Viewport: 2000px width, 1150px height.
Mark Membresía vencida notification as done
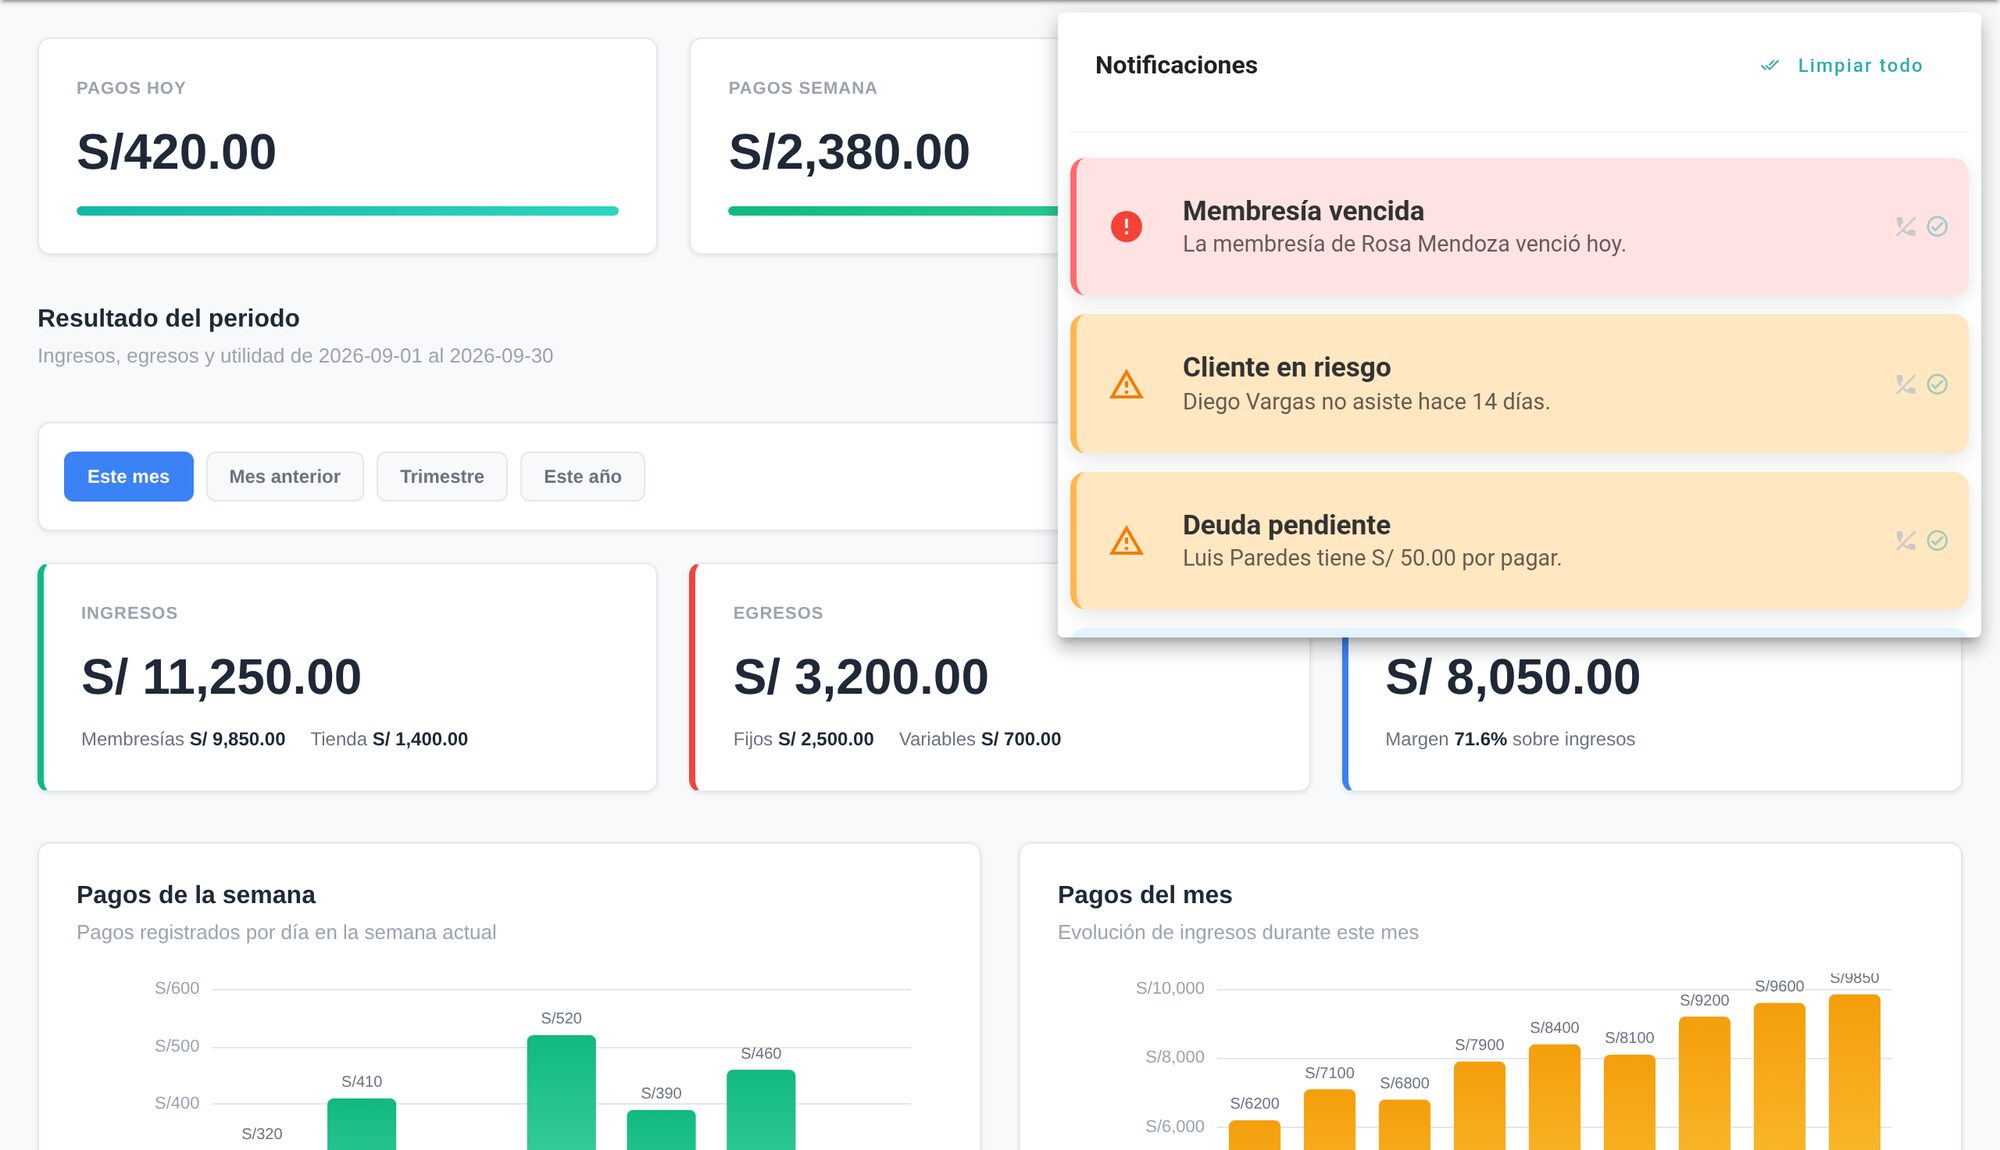coord(1937,227)
